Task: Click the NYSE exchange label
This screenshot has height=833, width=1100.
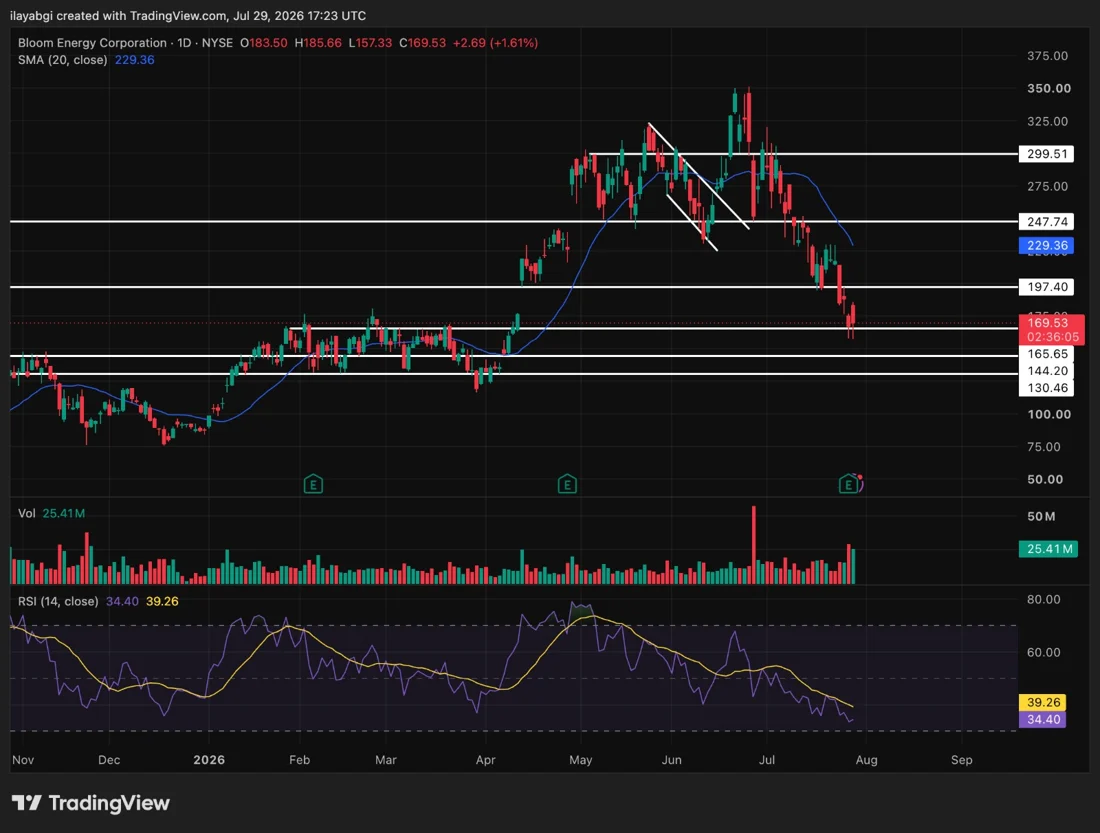Action: pyautogui.click(x=217, y=43)
